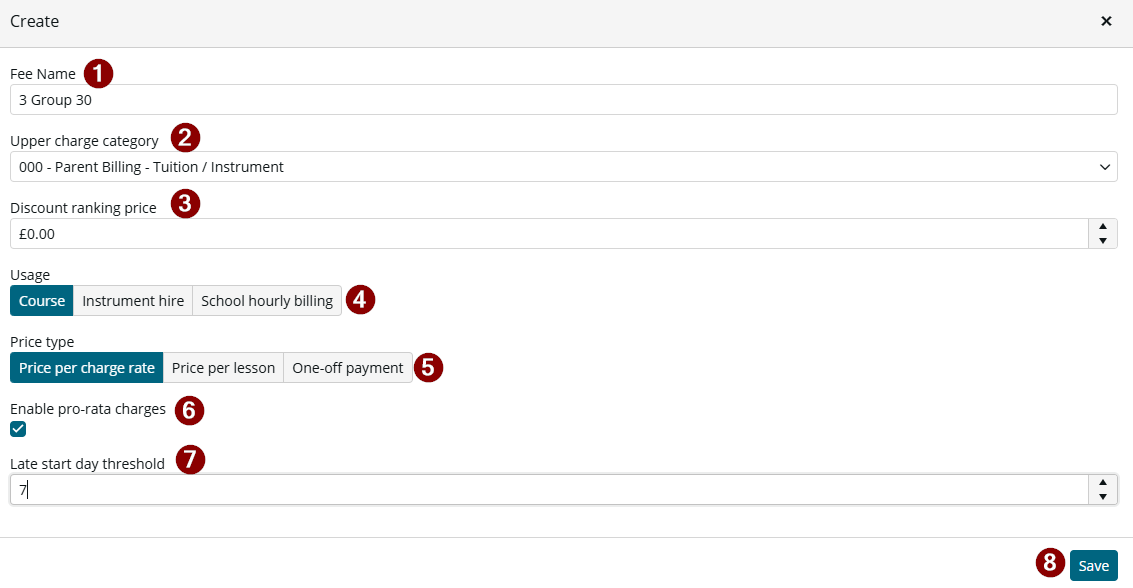Decrease the Discount ranking price using down arrow
Image resolution: width=1133 pixels, height=588 pixels.
pyautogui.click(x=1103, y=241)
